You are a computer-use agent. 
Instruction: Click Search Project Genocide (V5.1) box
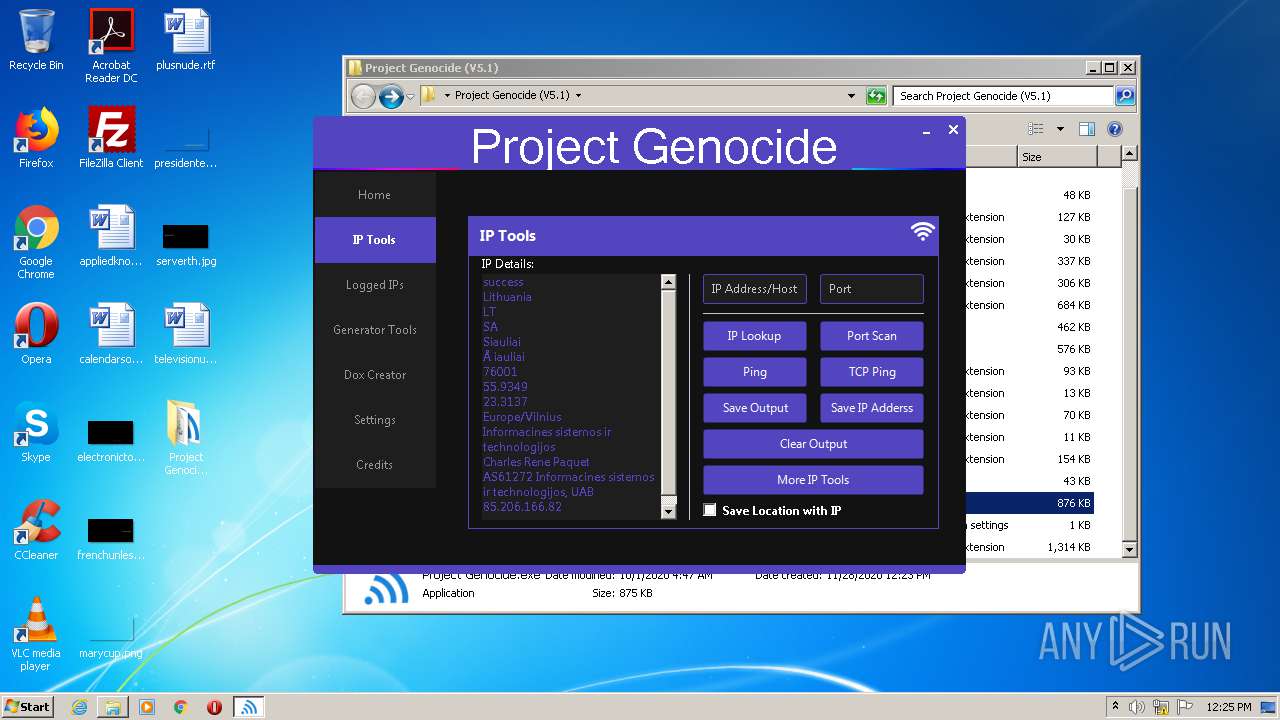pyautogui.click(x=1003, y=96)
